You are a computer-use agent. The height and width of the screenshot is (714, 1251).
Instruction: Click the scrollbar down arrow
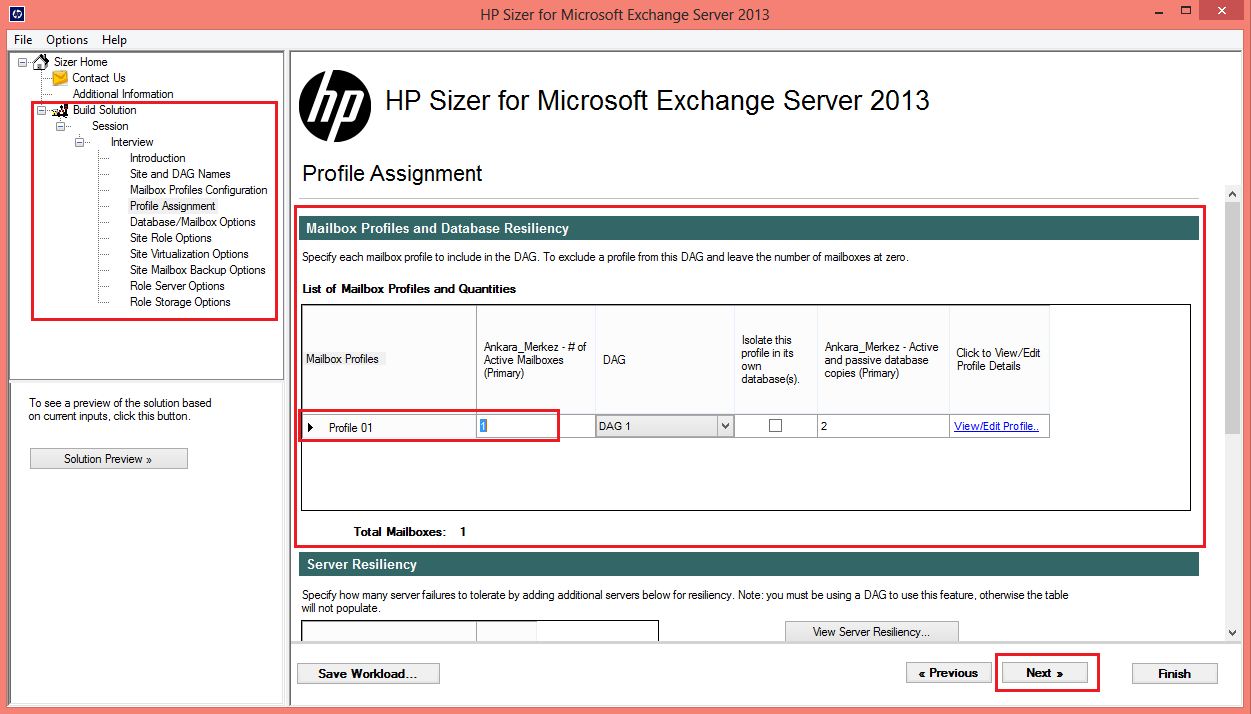[1232, 632]
